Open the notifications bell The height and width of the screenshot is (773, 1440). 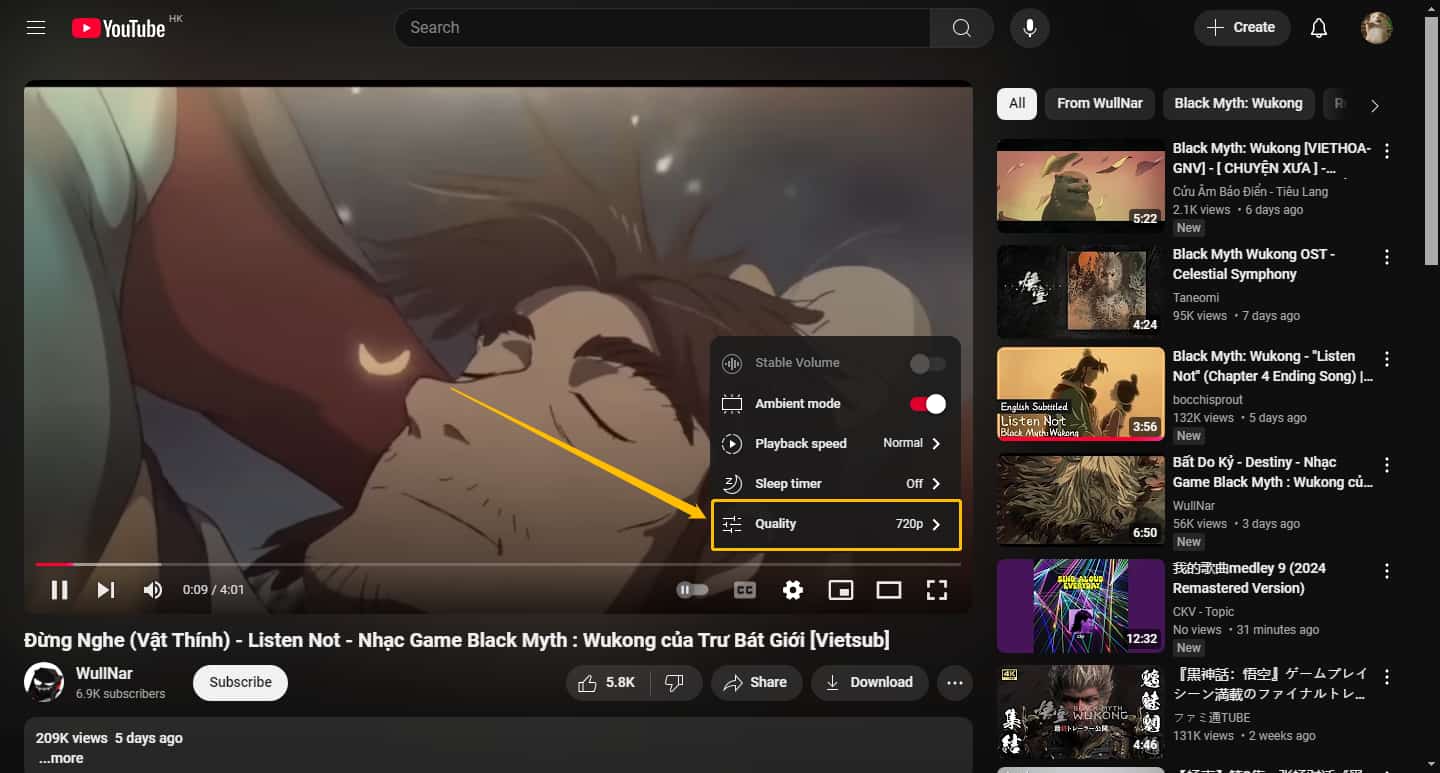(1319, 28)
